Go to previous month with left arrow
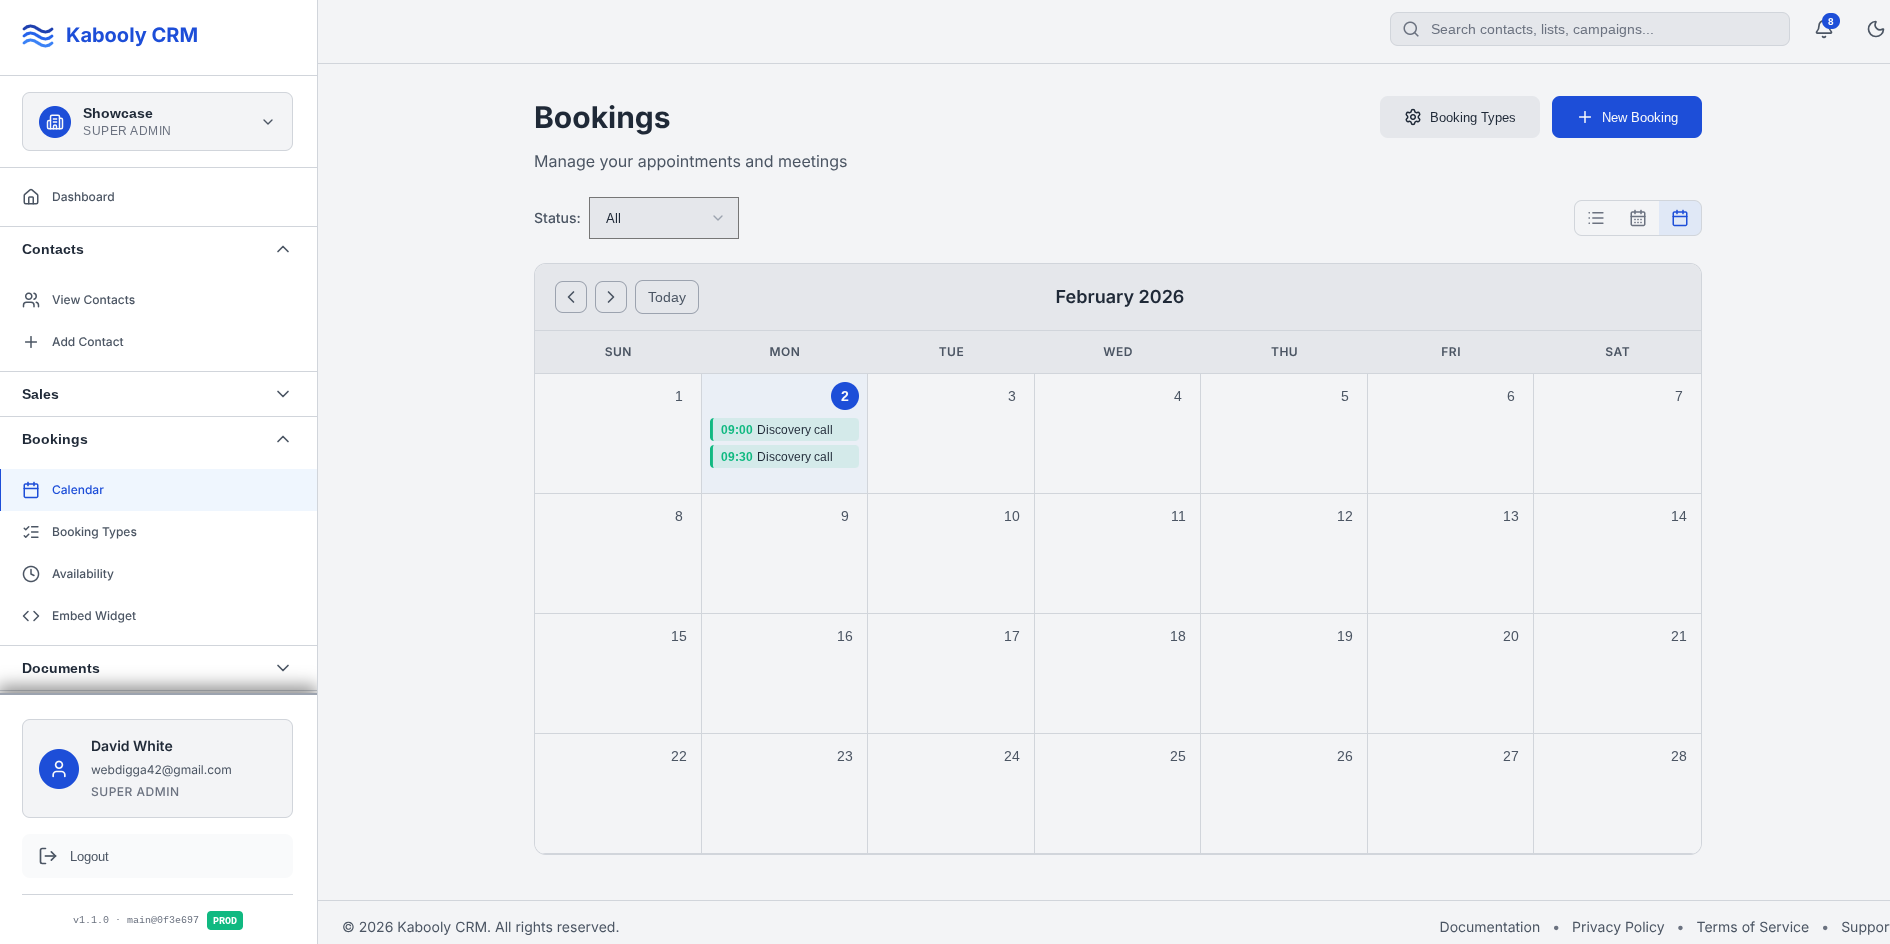 tap(571, 297)
